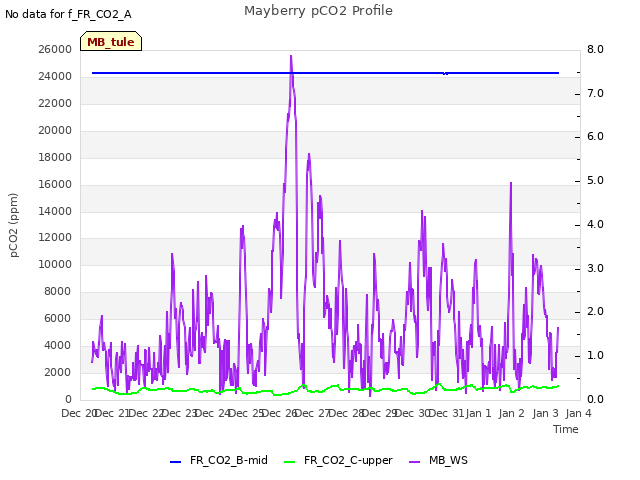Click the blue FR_CO2_B-mid legend swatch
Image resolution: width=640 pixels, height=480 pixels.
click(x=175, y=462)
